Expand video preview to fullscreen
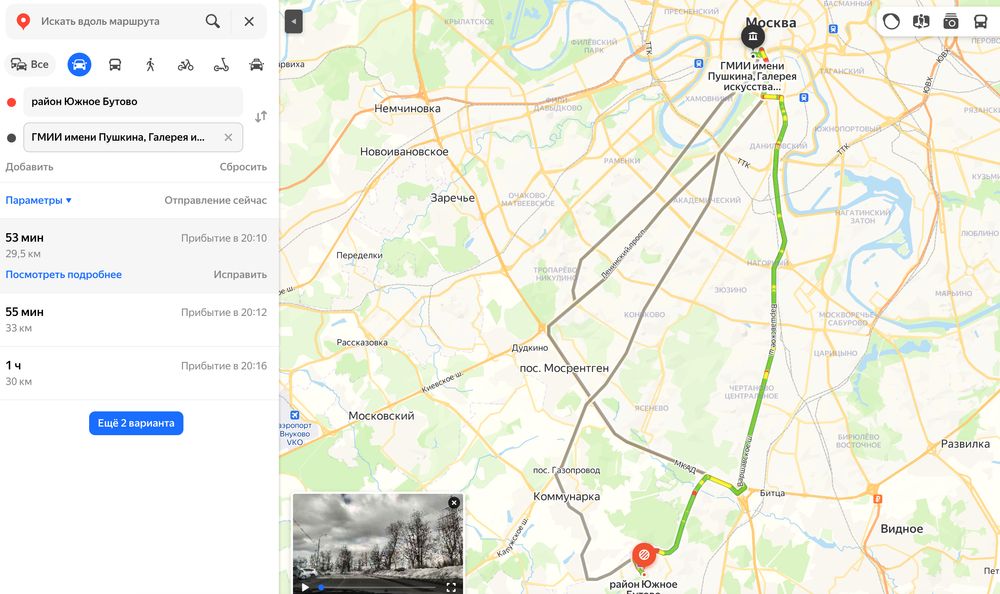Viewport: 1000px width, 594px height. pyautogui.click(x=451, y=587)
